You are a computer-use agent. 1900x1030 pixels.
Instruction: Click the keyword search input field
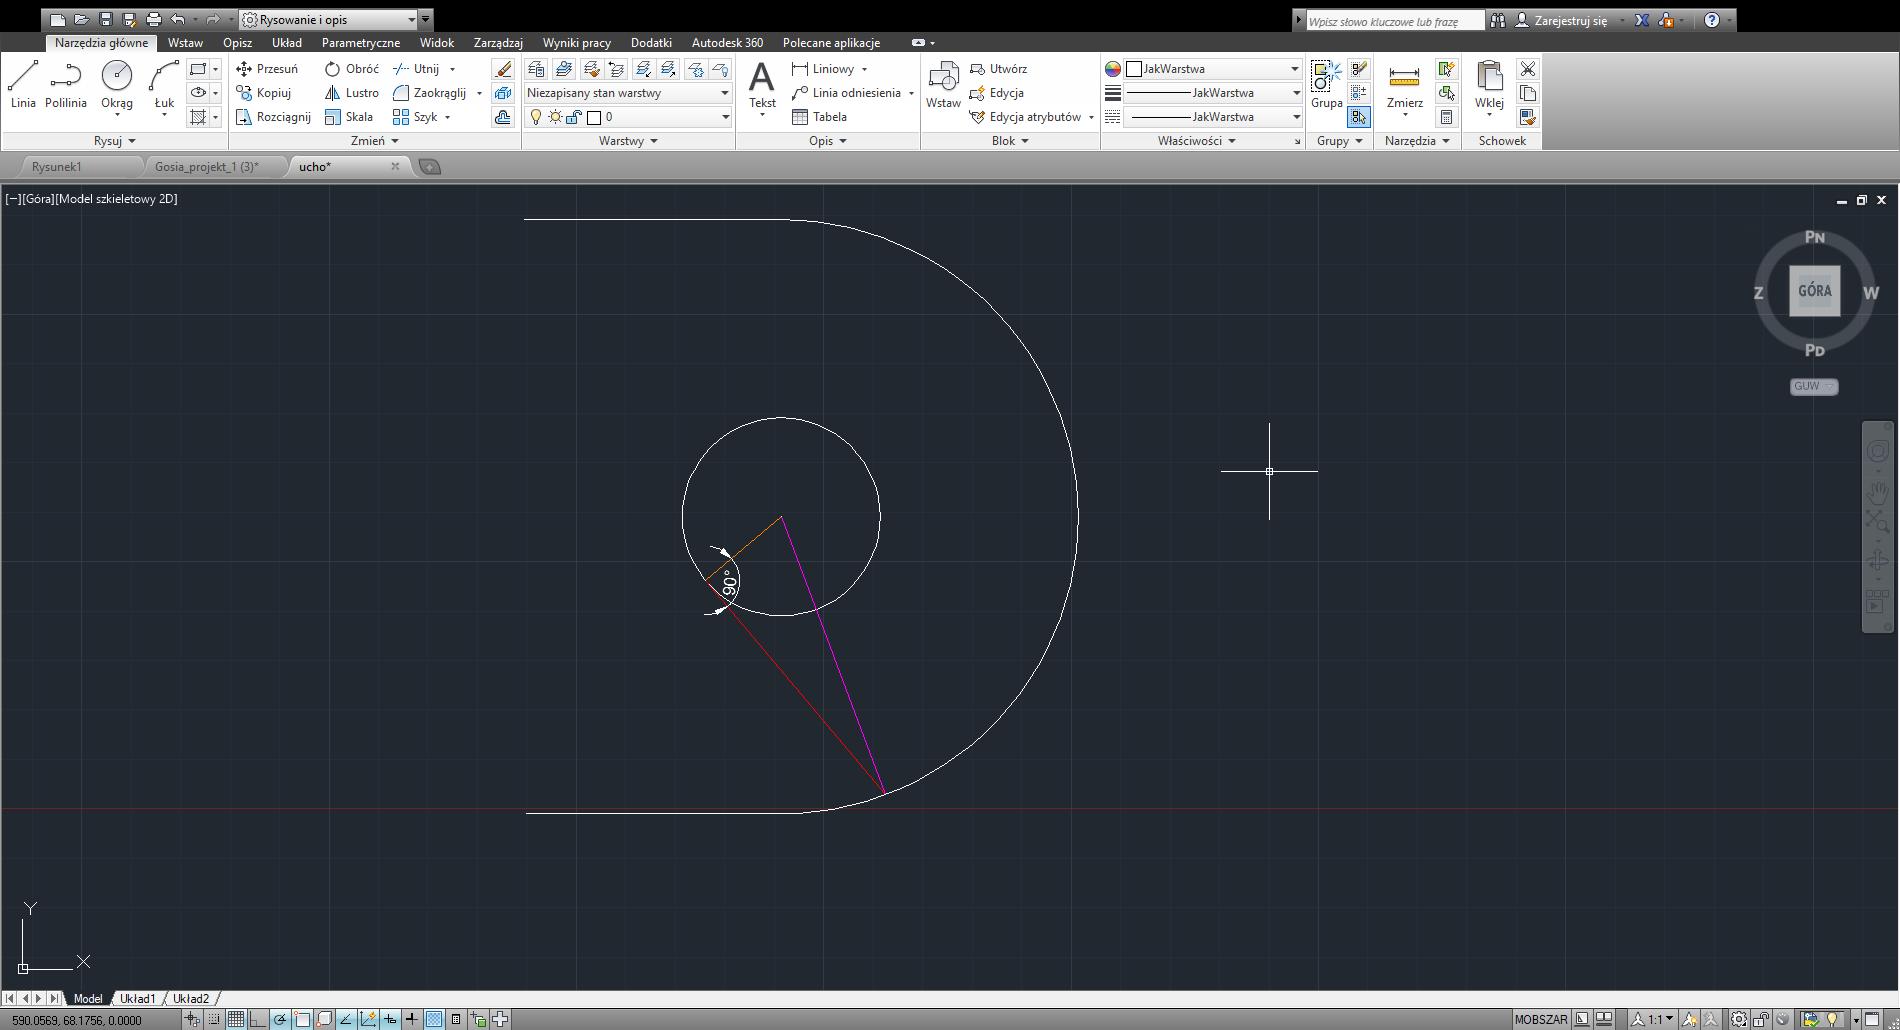pos(1394,20)
